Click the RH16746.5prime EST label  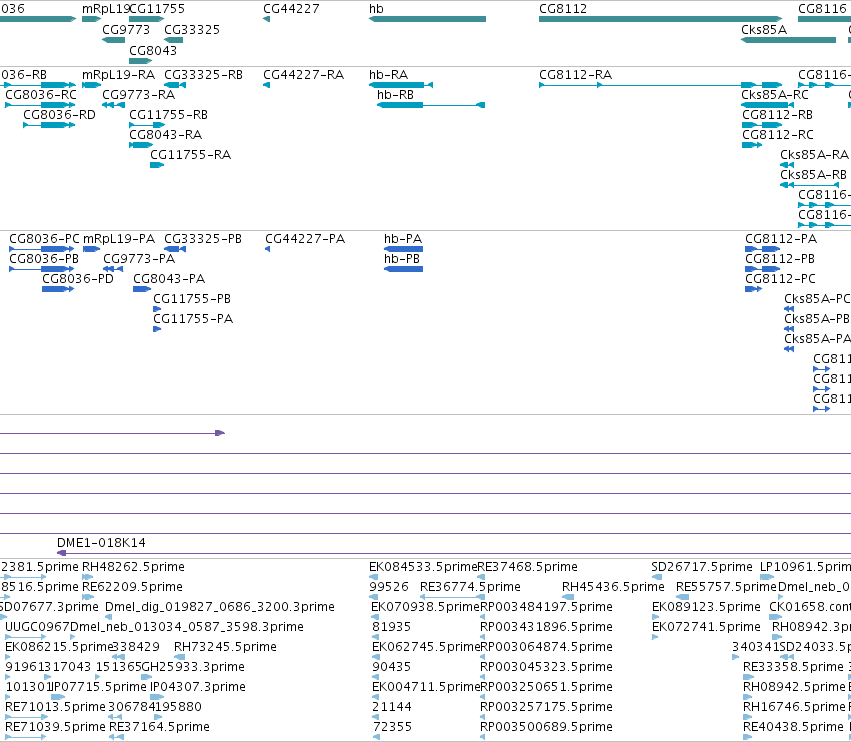(795, 707)
